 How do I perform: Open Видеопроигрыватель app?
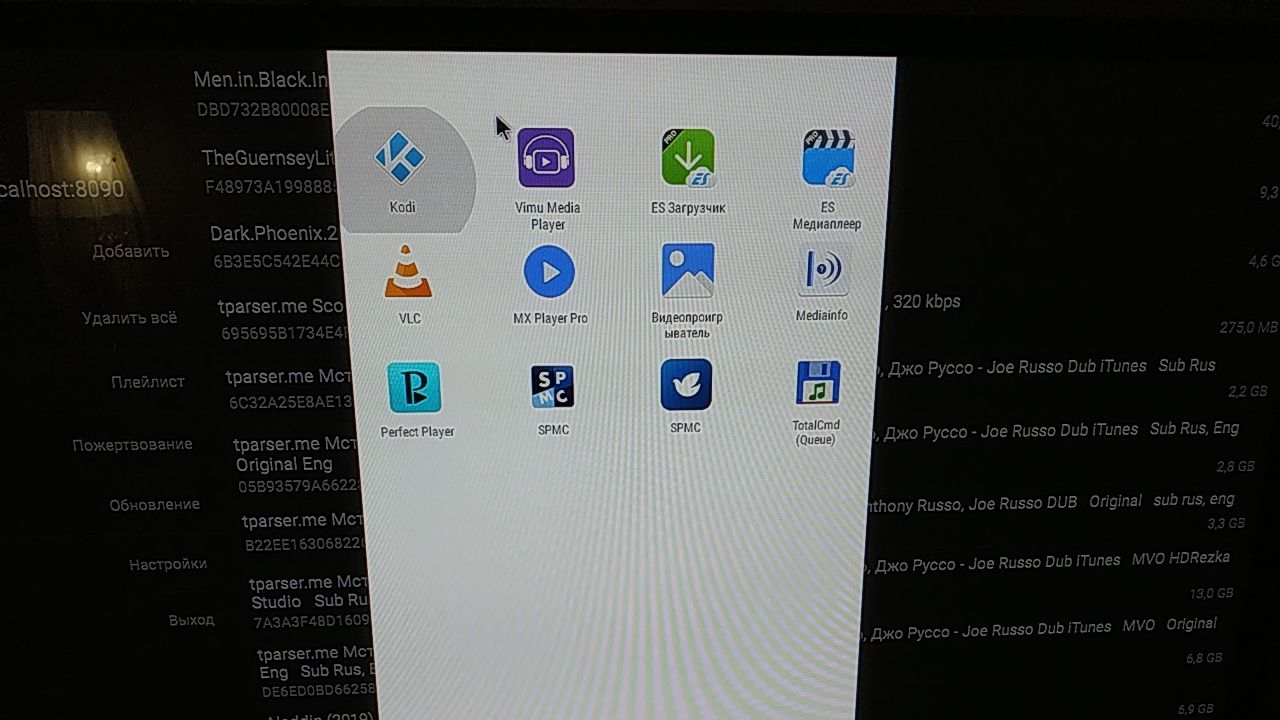(x=687, y=291)
